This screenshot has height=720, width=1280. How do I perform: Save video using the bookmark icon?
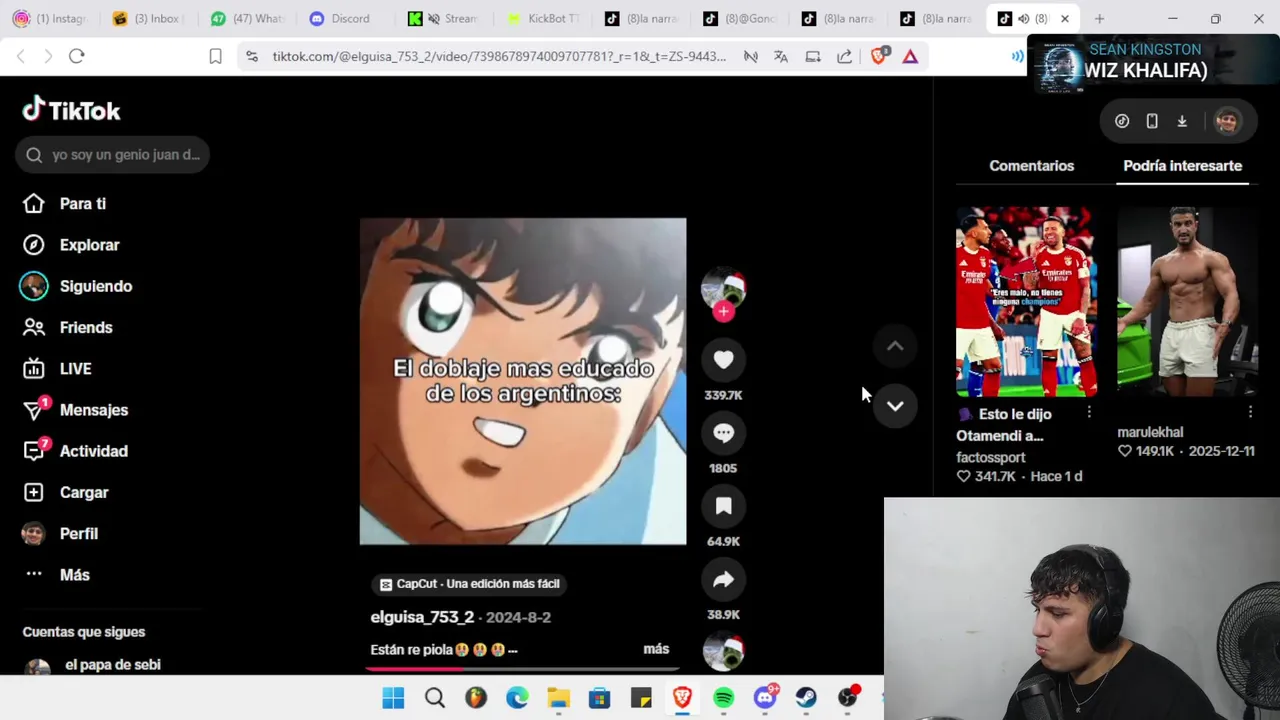pyautogui.click(x=723, y=506)
